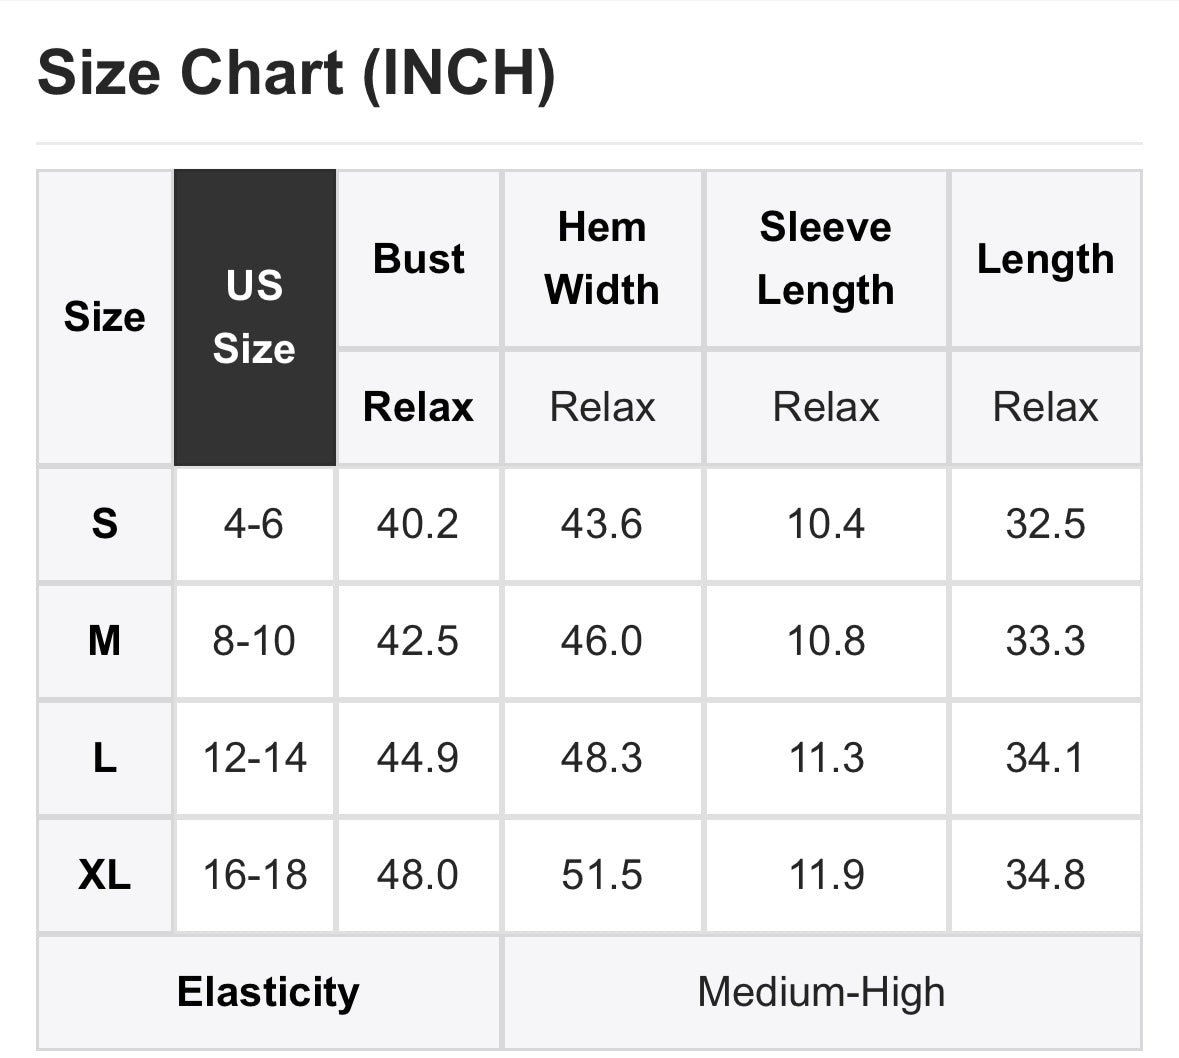Click the XL size row label

(x=105, y=875)
